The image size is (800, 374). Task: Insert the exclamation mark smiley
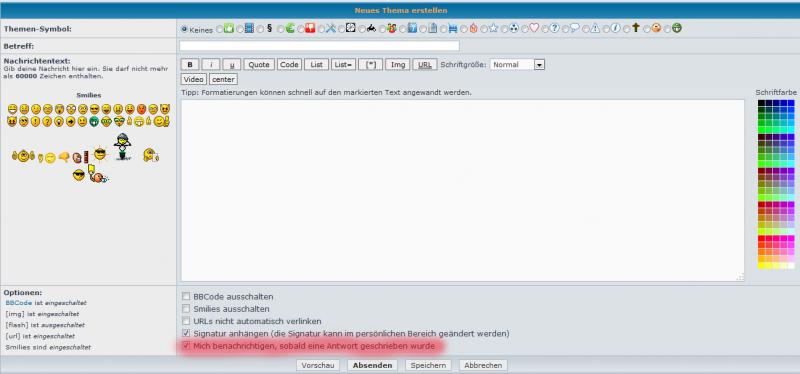point(35,121)
